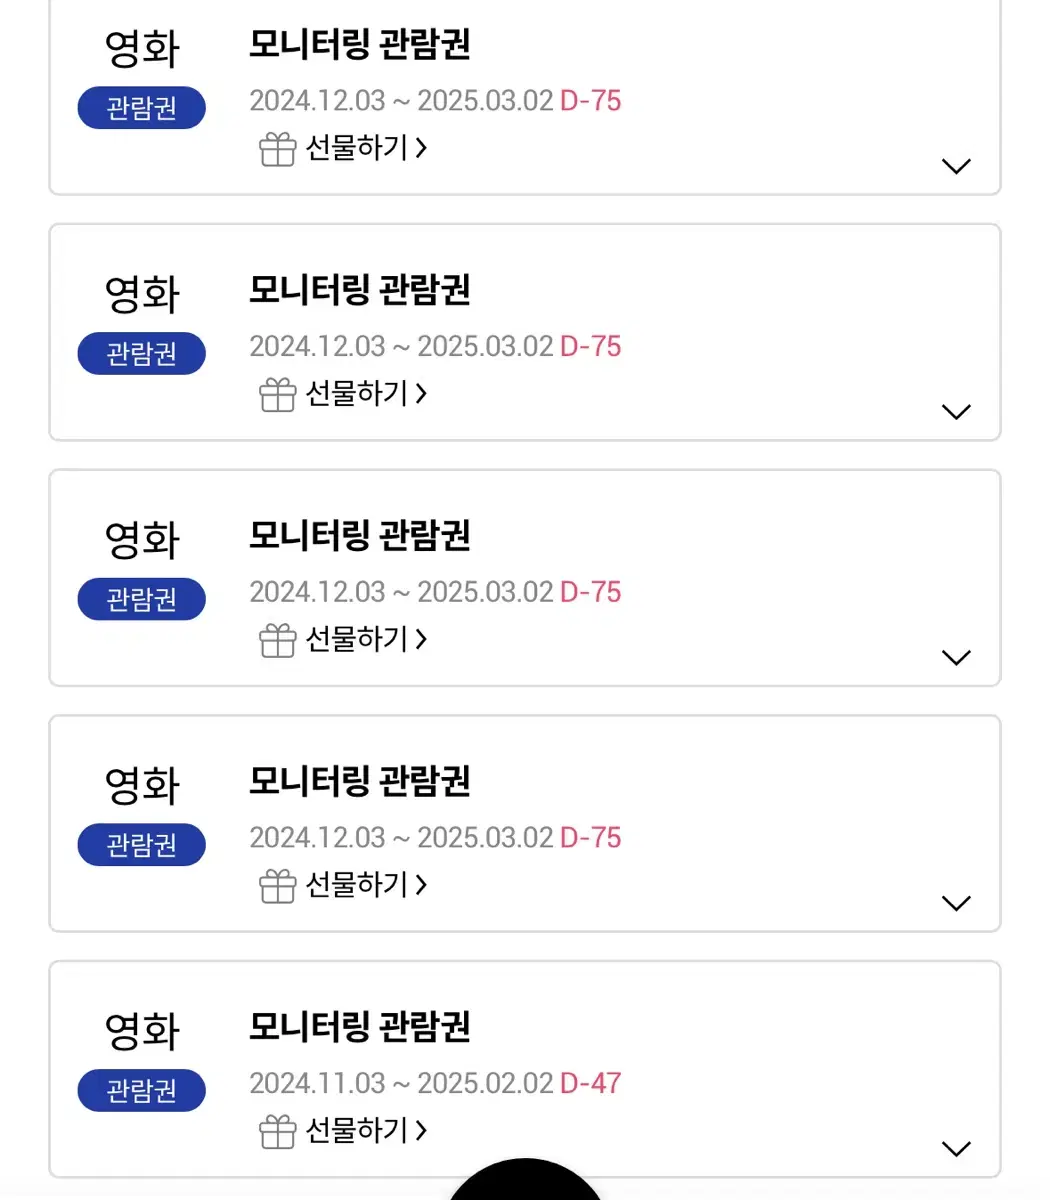The width and height of the screenshot is (1050, 1200).
Task: Expand the second 모니터링 관람권 card with its chevron
Action: (957, 412)
